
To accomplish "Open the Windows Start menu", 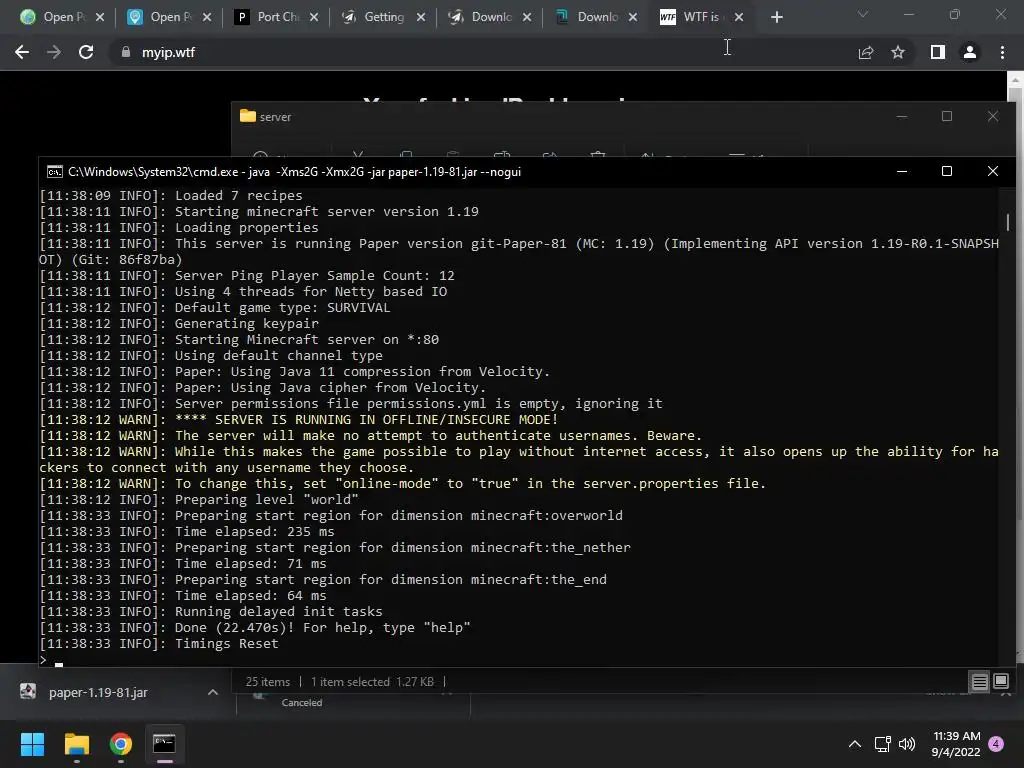I will click(x=33, y=744).
